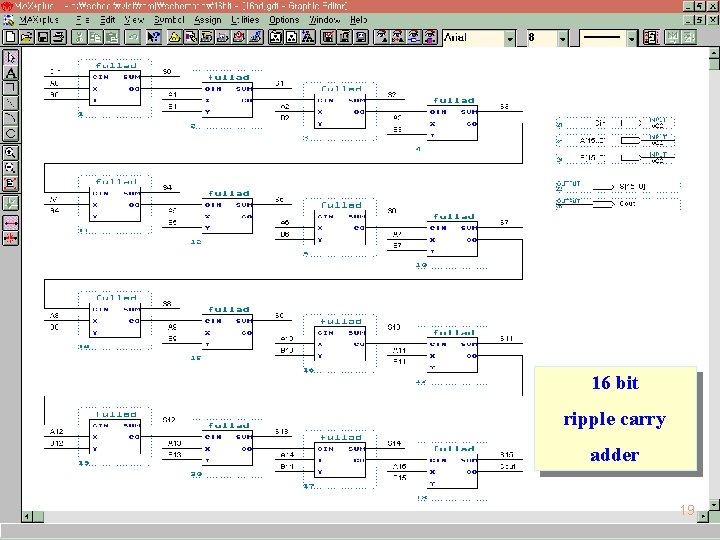Open the Hierarchy Display yellow triangle icon
Image resolution: width=720 pixels, height=540 pixels.
click(x=174, y=37)
